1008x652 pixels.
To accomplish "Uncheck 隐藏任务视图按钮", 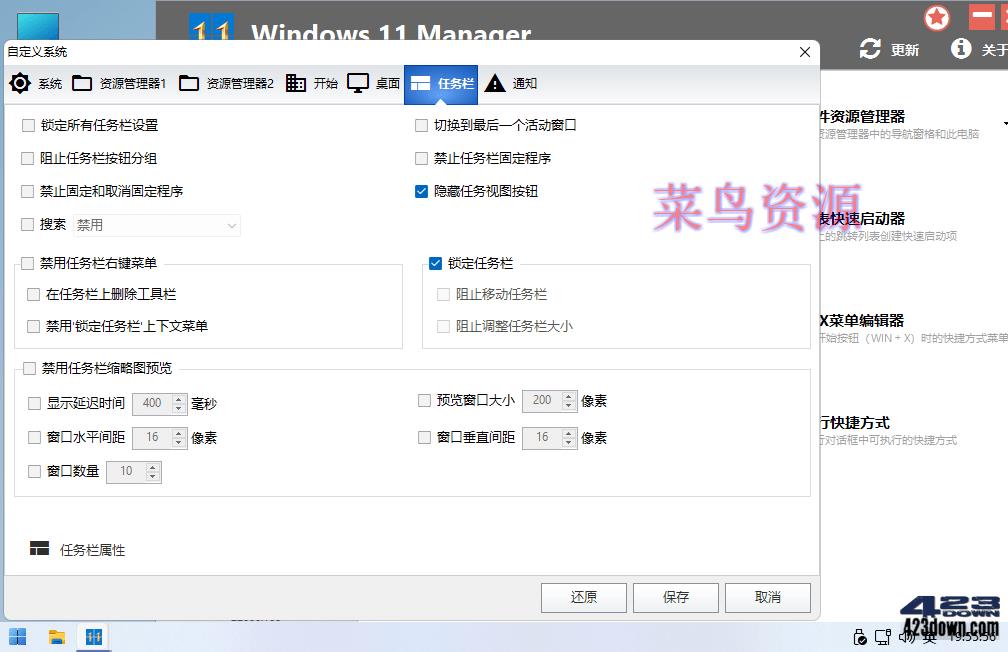I will coord(422,190).
